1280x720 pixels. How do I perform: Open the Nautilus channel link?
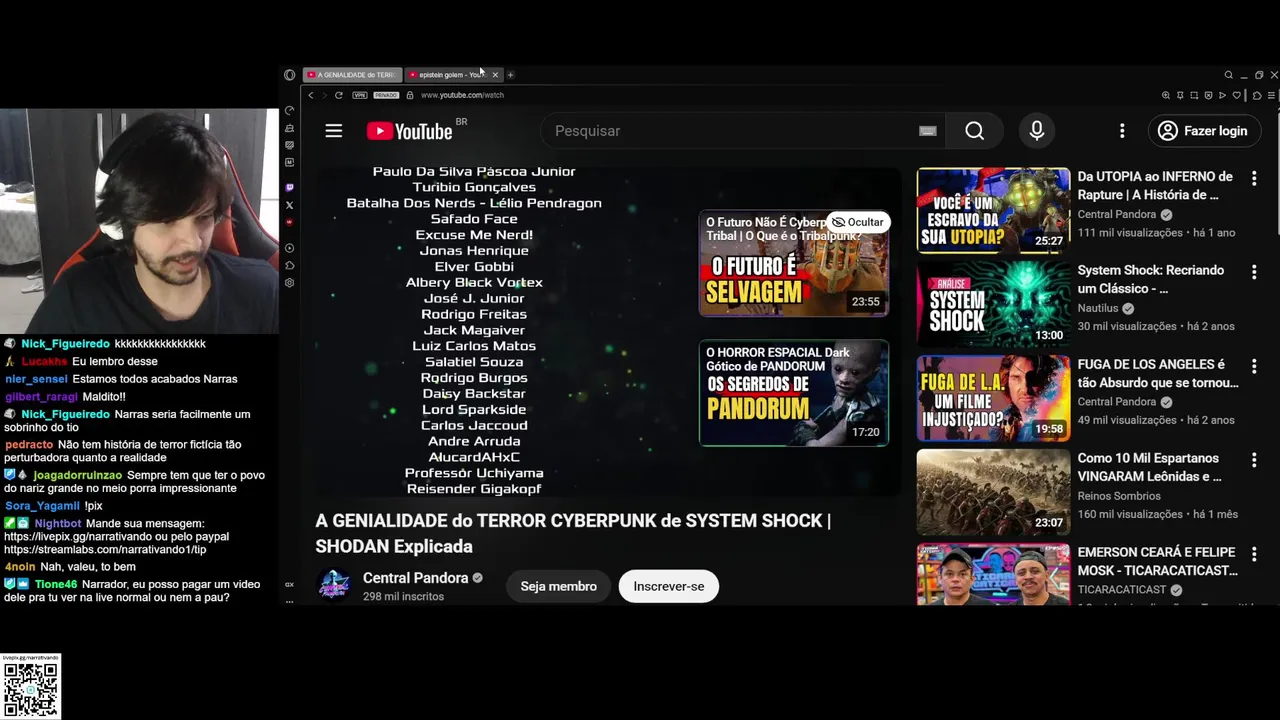click(x=1099, y=308)
